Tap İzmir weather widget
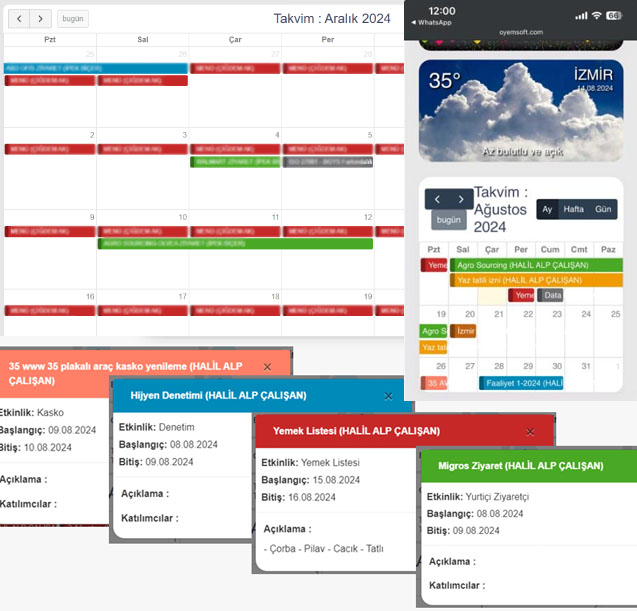This screenshot has width=637, height=611. pyautogui.click(x=520, y=110)
